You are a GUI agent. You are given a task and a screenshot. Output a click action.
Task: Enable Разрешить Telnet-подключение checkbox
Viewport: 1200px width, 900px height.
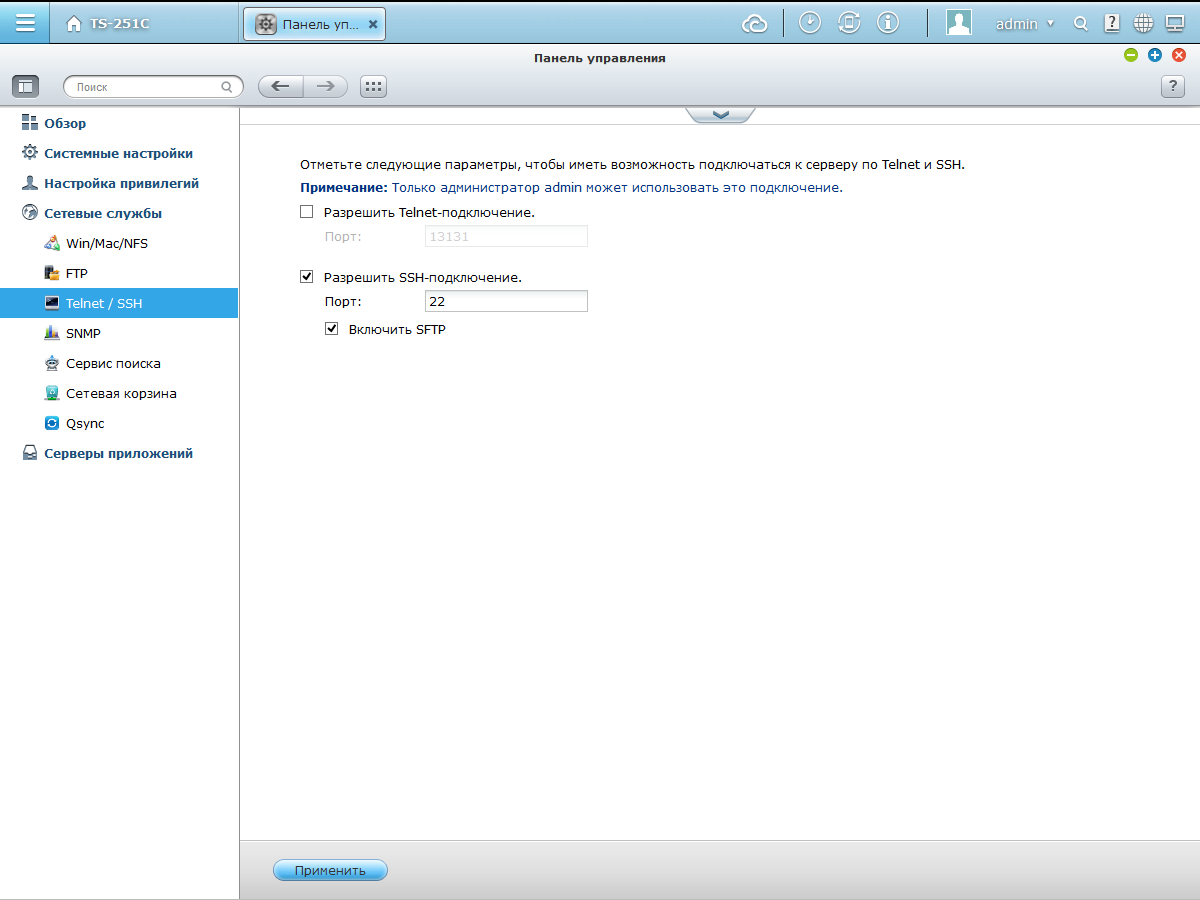(x=307, y=212)
